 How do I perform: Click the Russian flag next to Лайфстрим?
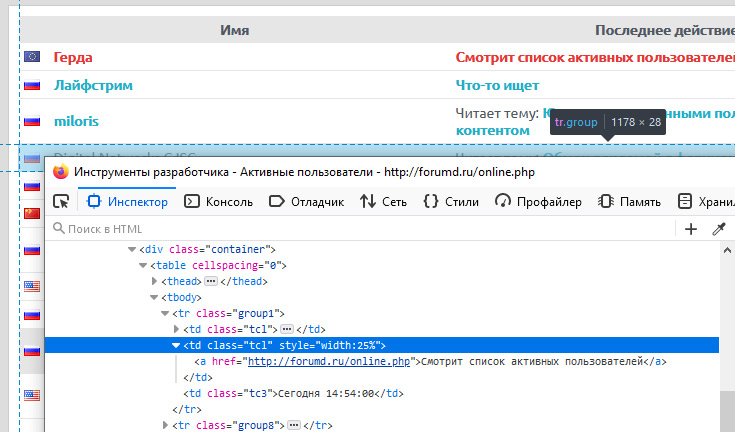(32, 85)
